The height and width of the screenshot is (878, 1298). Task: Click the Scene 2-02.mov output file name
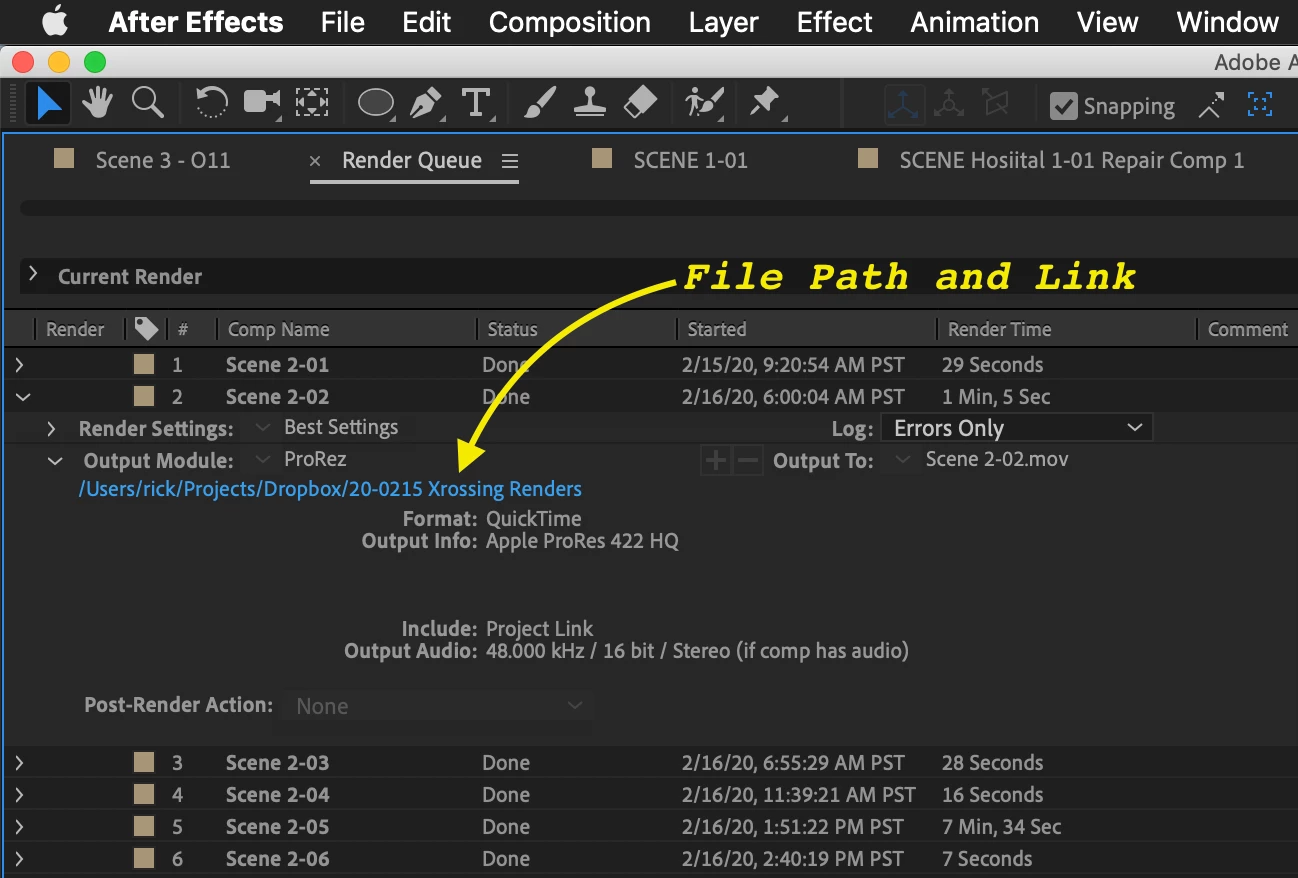click(x=997, y=459)
